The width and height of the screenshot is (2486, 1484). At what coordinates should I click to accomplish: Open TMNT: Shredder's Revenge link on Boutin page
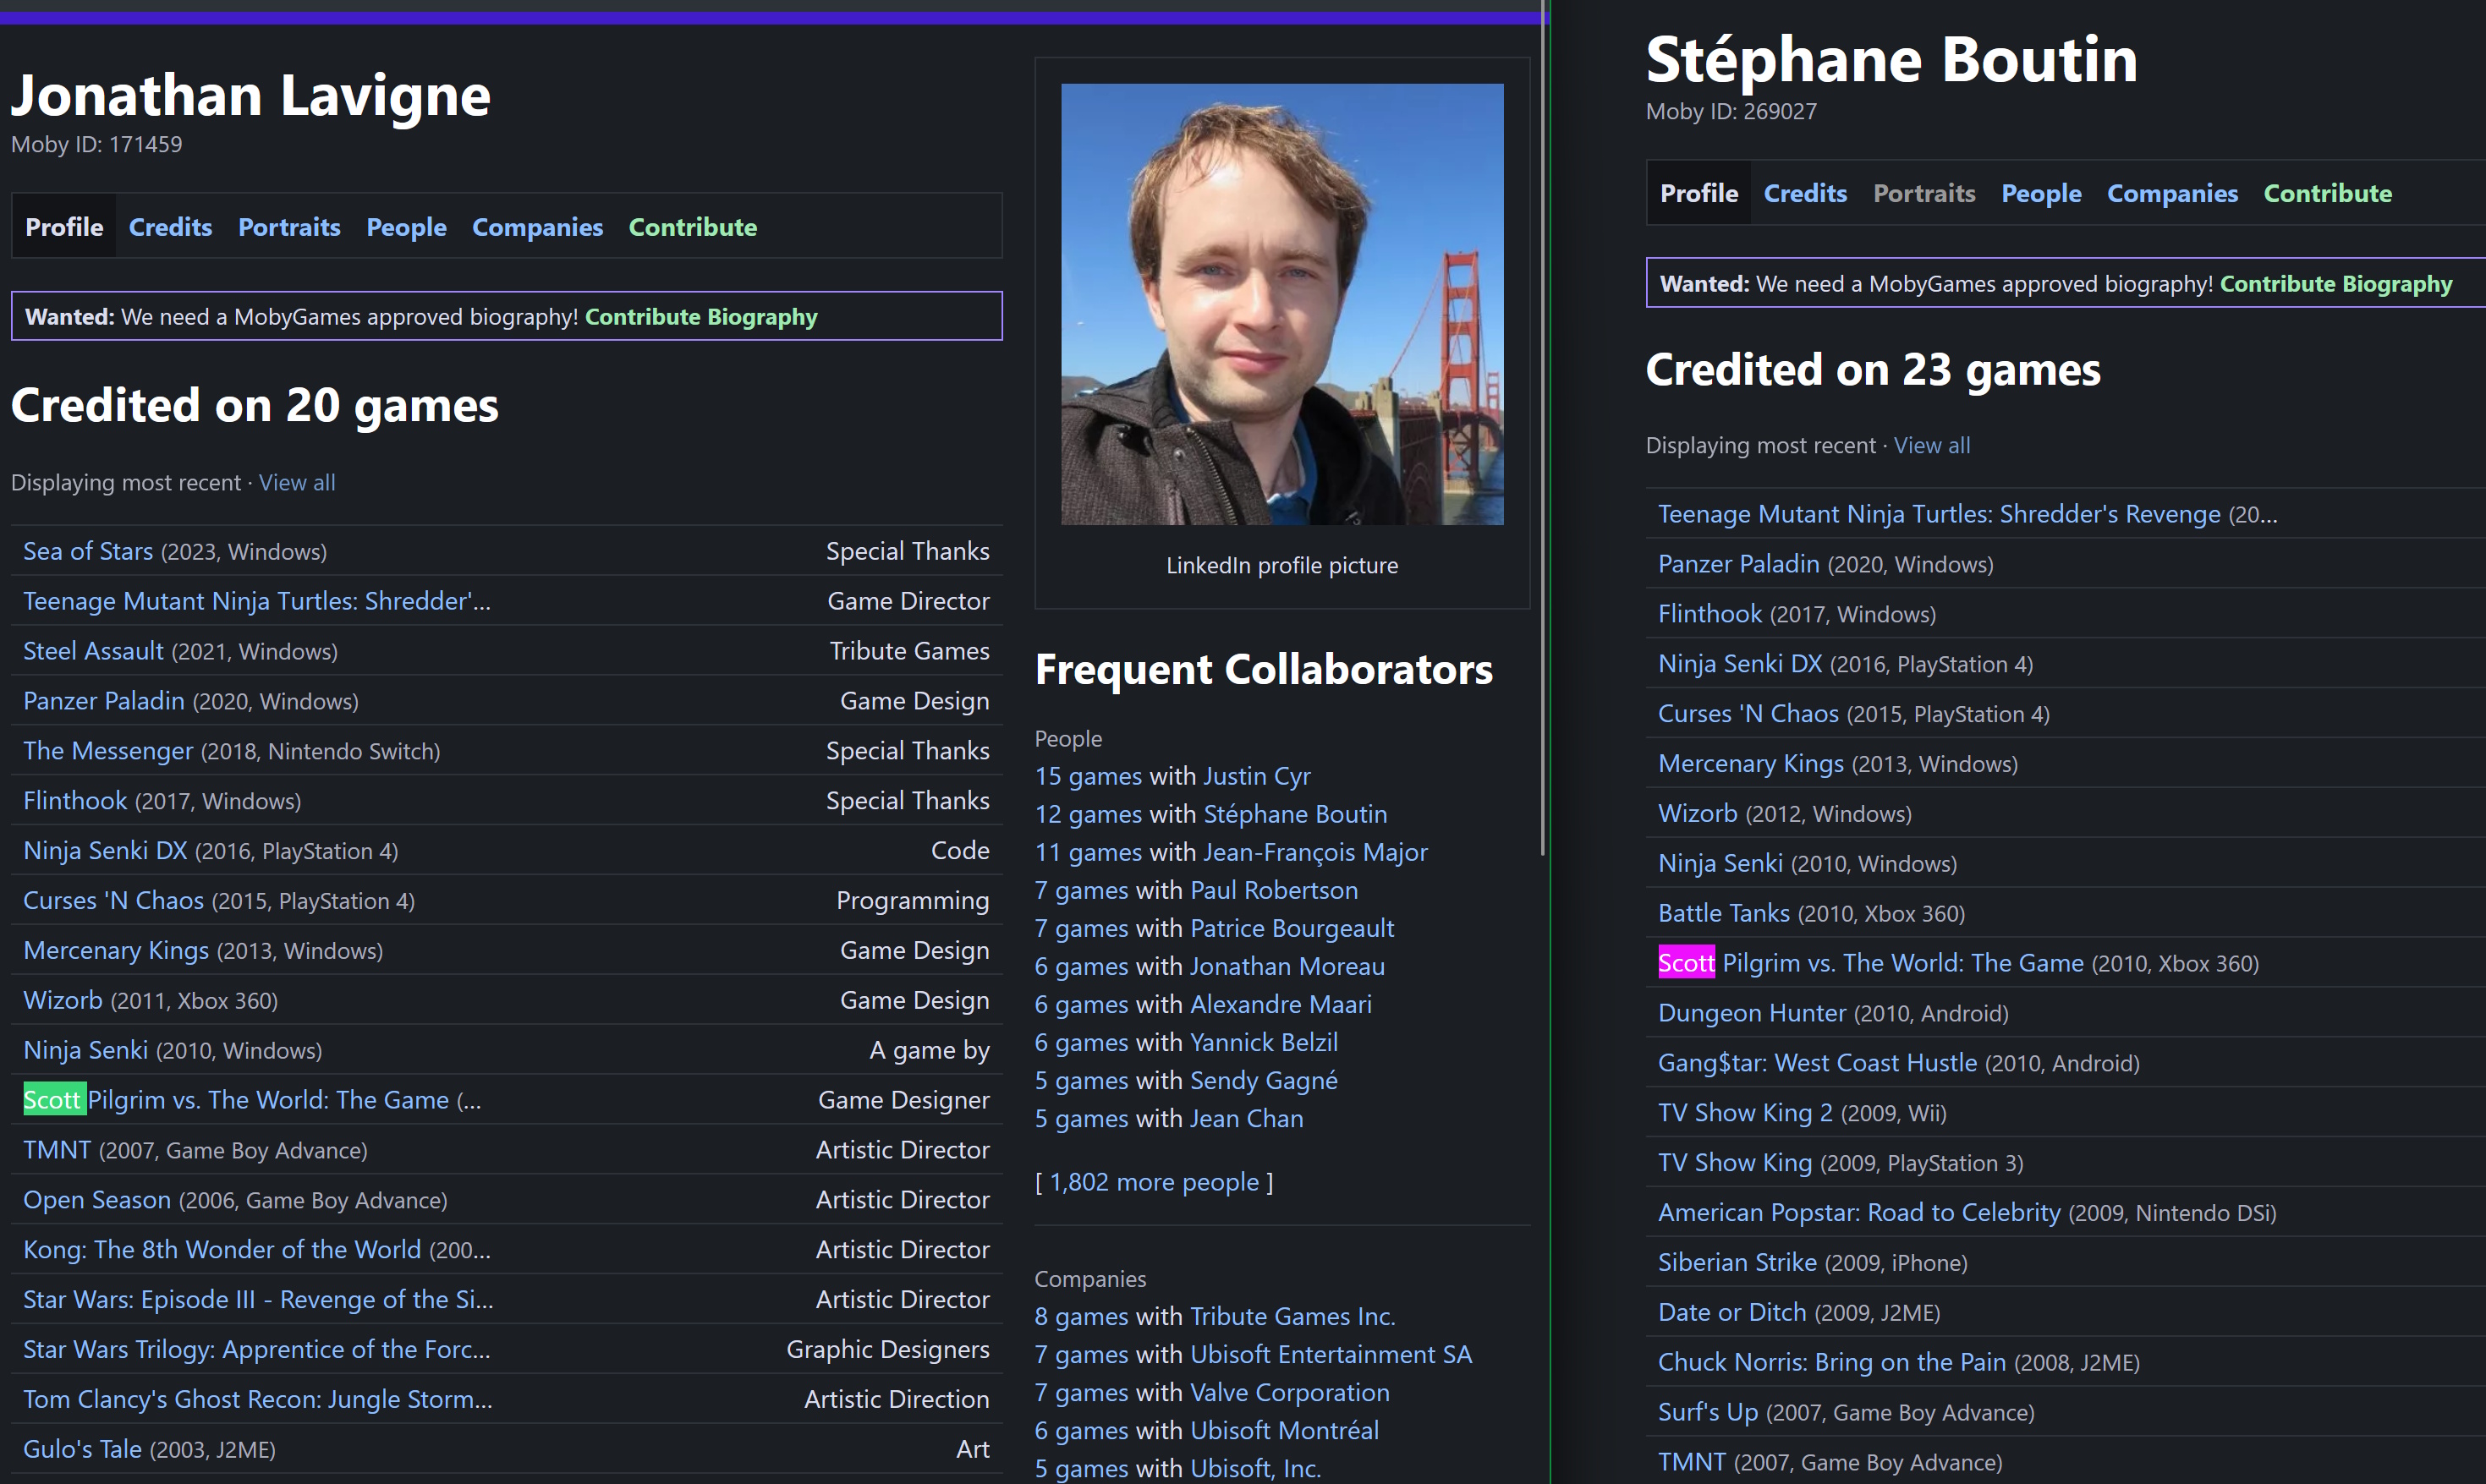(x=1939, y=514)
